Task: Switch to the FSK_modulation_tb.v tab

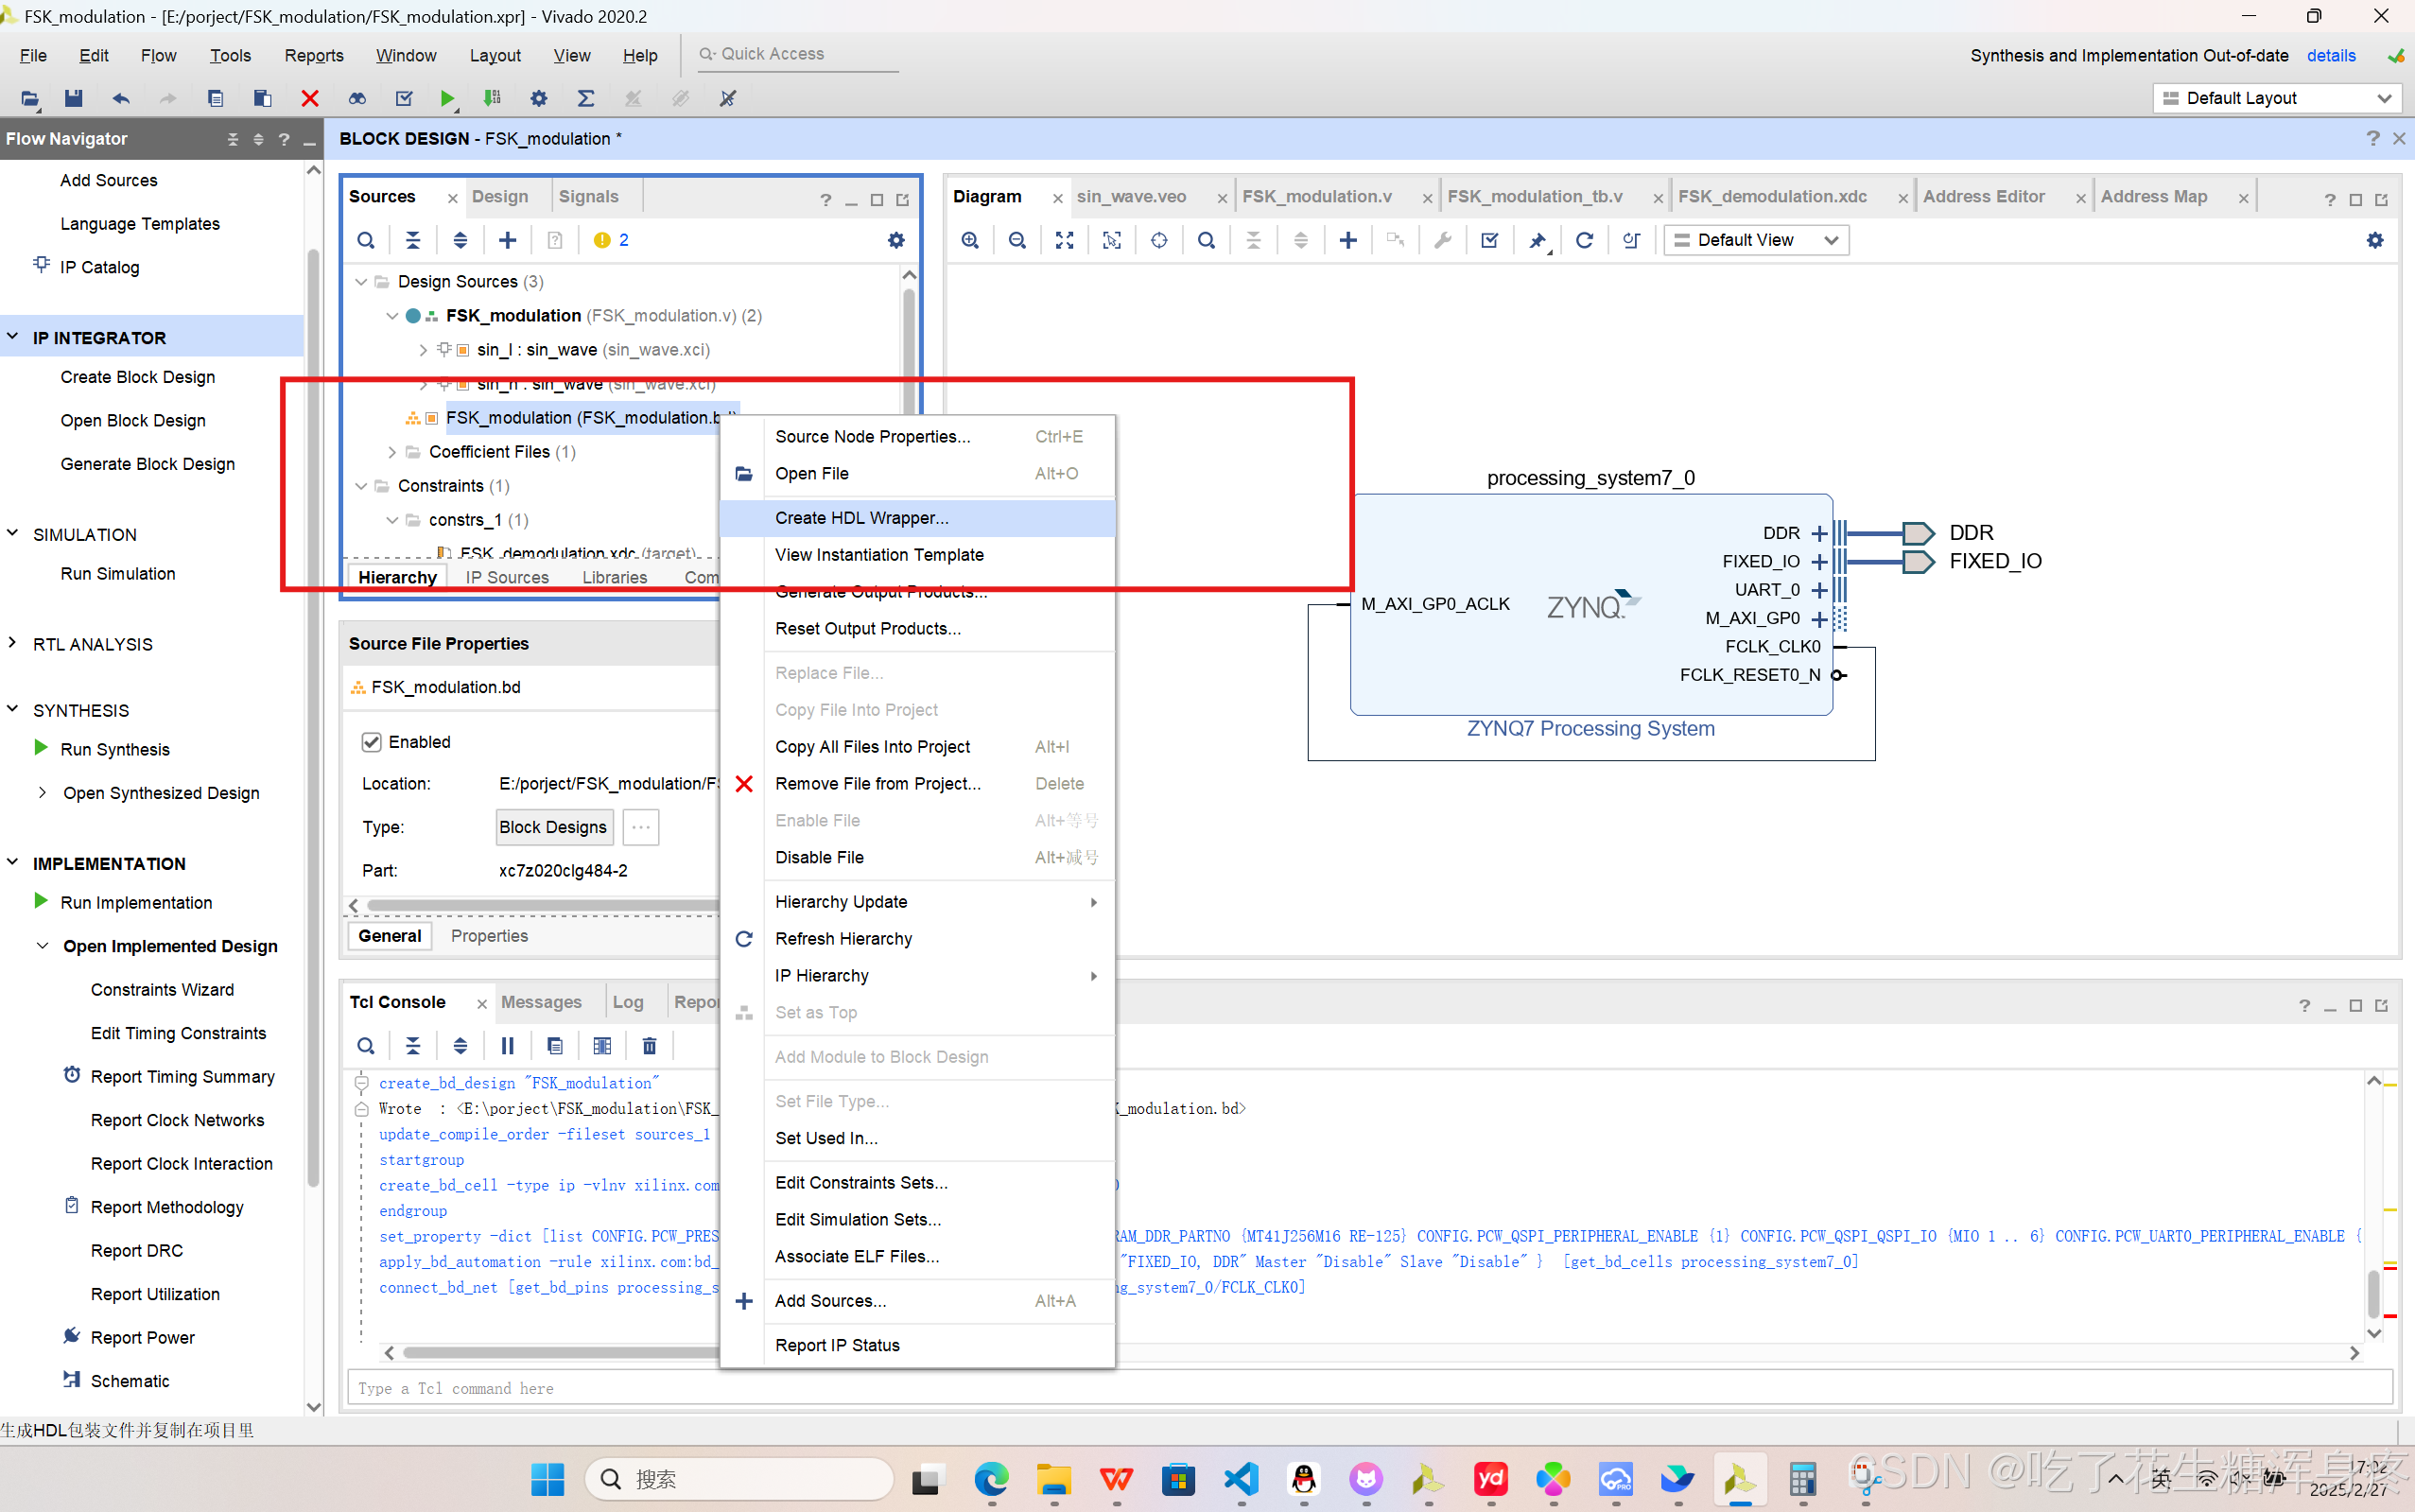Action: coord(1535,197)
